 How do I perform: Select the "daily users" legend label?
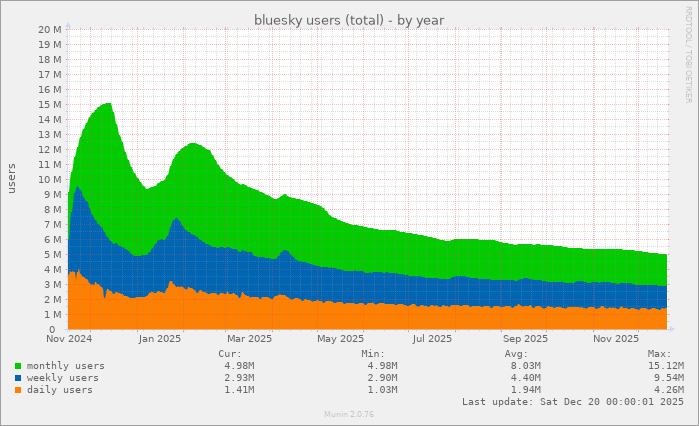point(60,390)
